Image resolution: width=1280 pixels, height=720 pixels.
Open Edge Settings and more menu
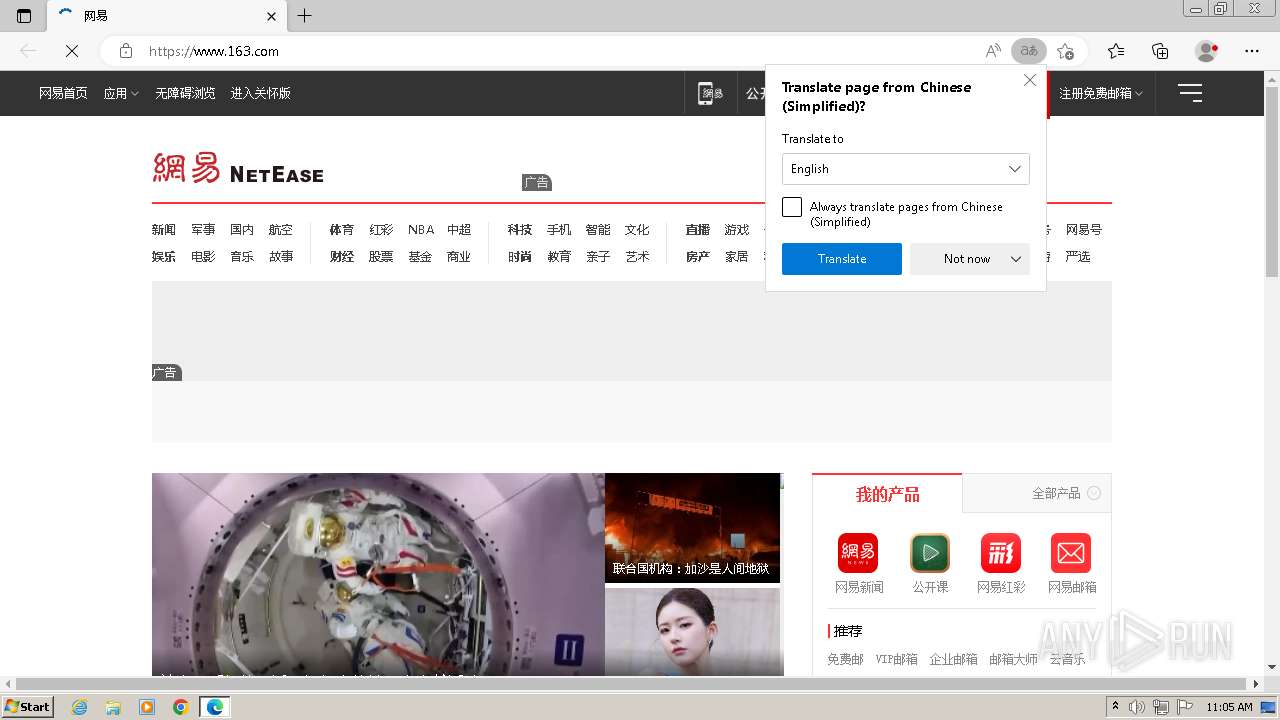[1252, 51]
